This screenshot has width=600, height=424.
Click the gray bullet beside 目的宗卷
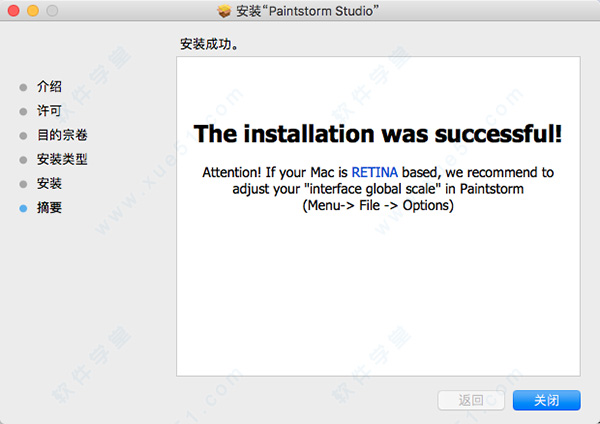[23, 135]
